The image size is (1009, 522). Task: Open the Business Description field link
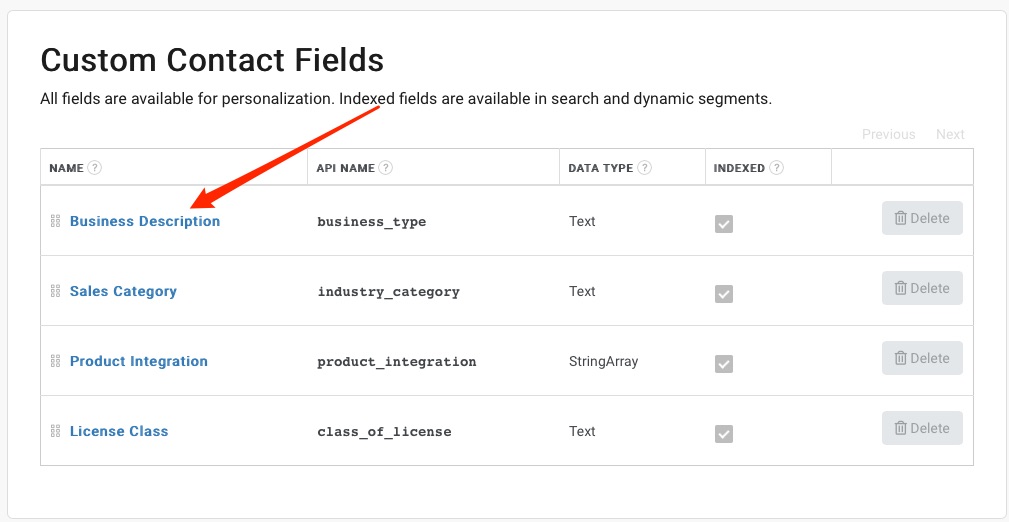[145, 221]
